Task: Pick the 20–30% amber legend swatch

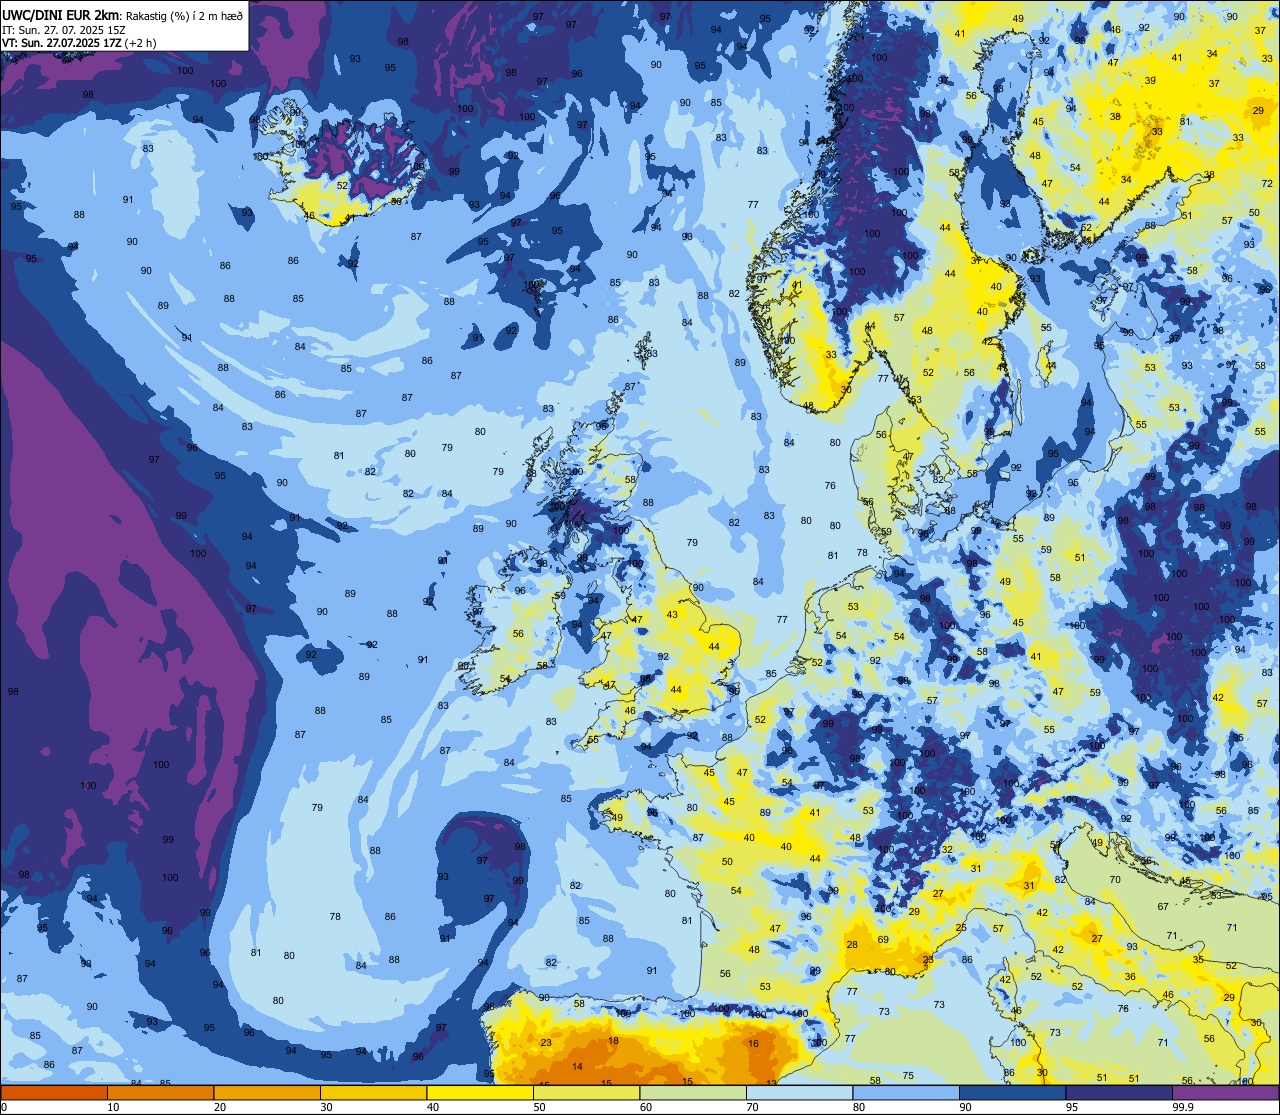Action: (x=267, y=1093)
